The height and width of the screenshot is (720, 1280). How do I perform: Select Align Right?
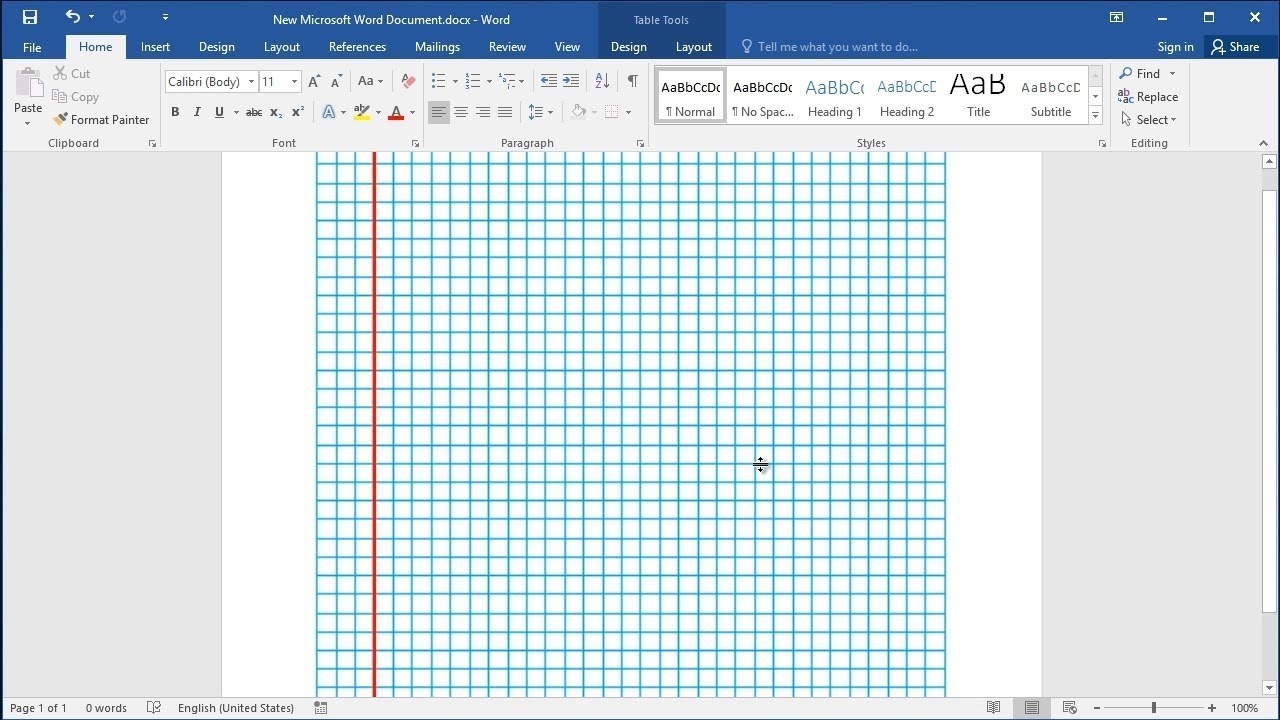coord(483,112)
